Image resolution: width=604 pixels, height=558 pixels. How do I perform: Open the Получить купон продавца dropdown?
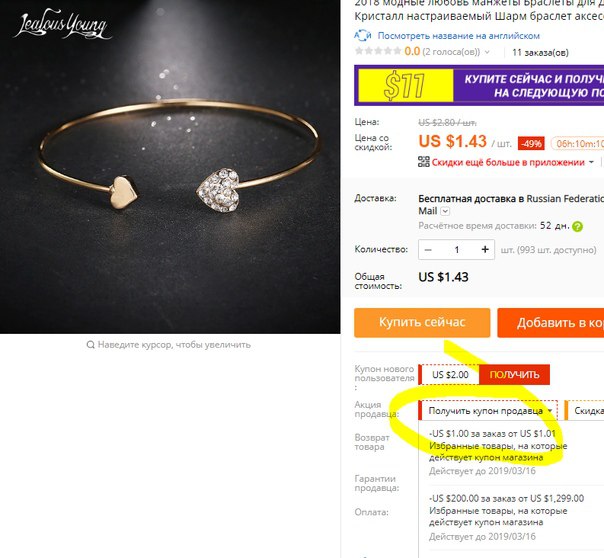(x=488, y=411)
